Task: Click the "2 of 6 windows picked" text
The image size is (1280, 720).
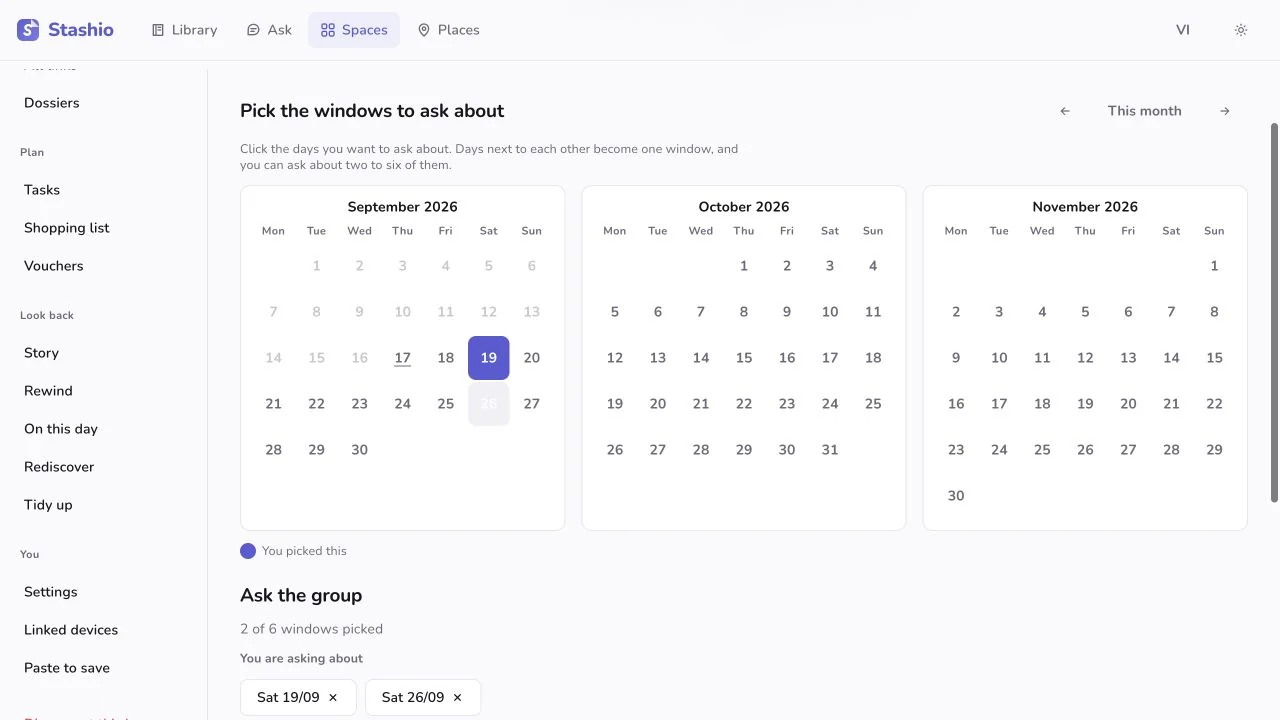Action: [x=311, y=629]
